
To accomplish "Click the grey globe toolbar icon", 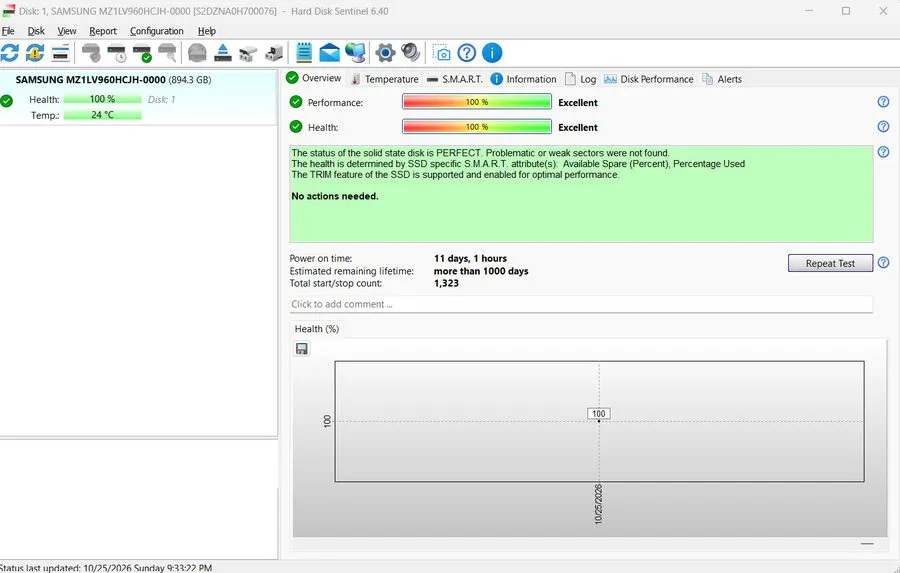I will tap(197, 53).
